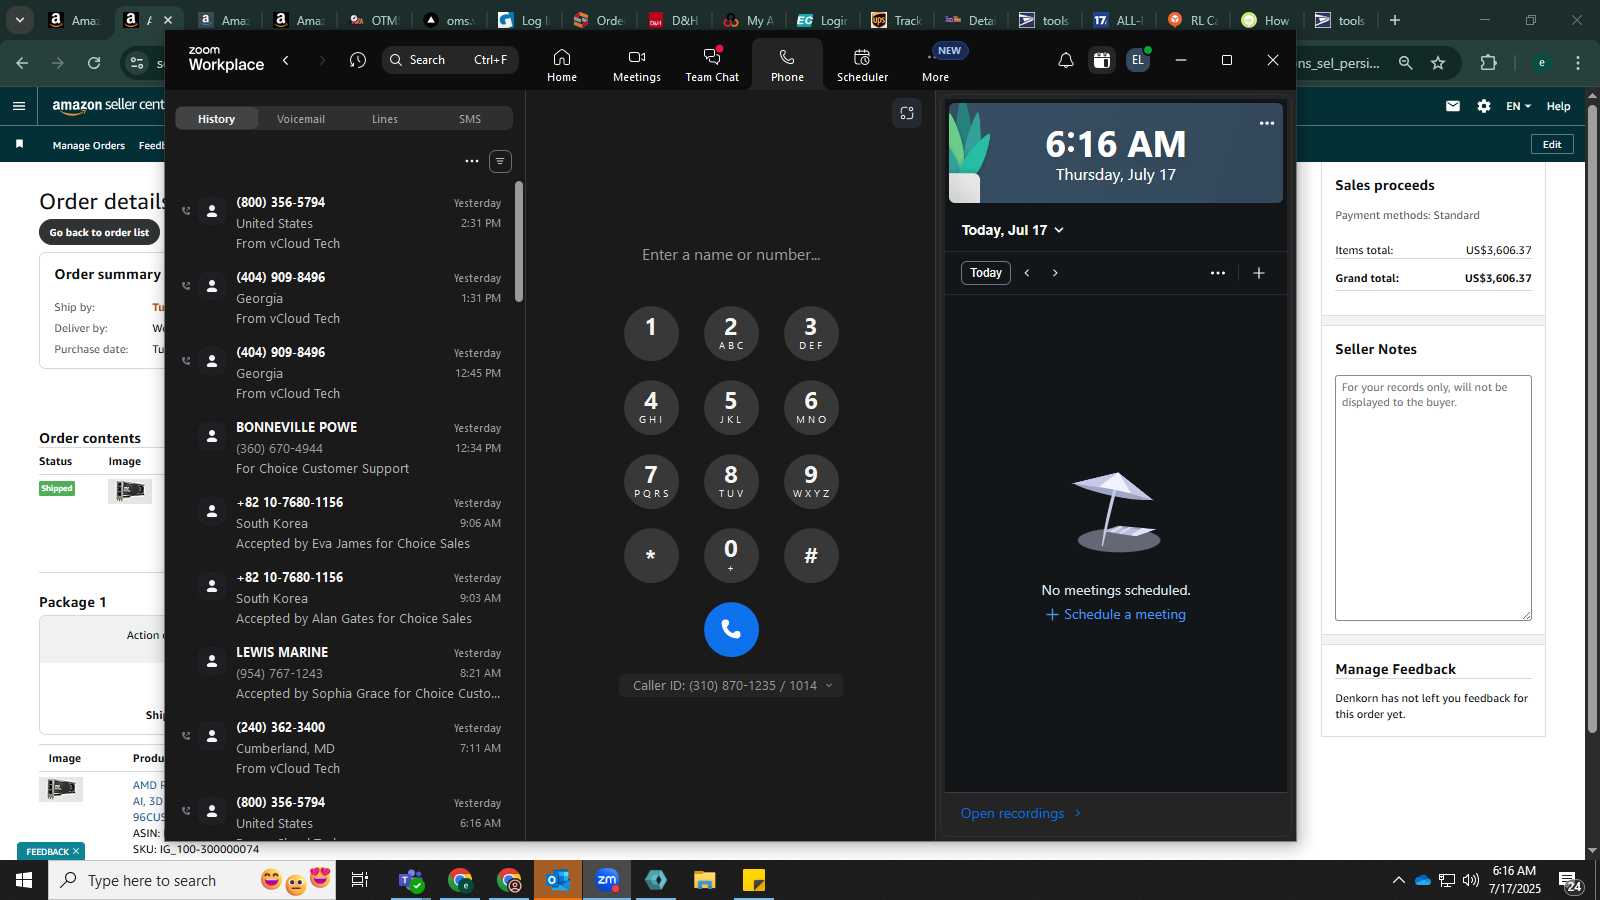Open Chrome extensions puzzle icon
The width and height of the screenshot is (1600, 900).
click(1488, 63)
